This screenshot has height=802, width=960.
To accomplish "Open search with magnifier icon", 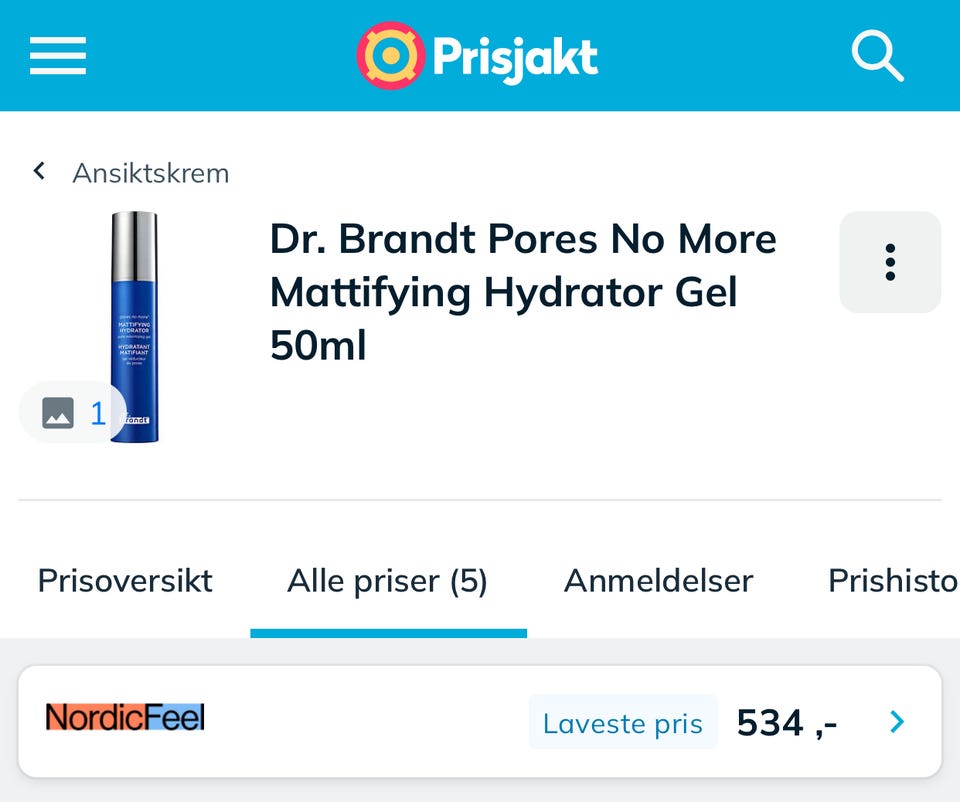I will (877, 56).
